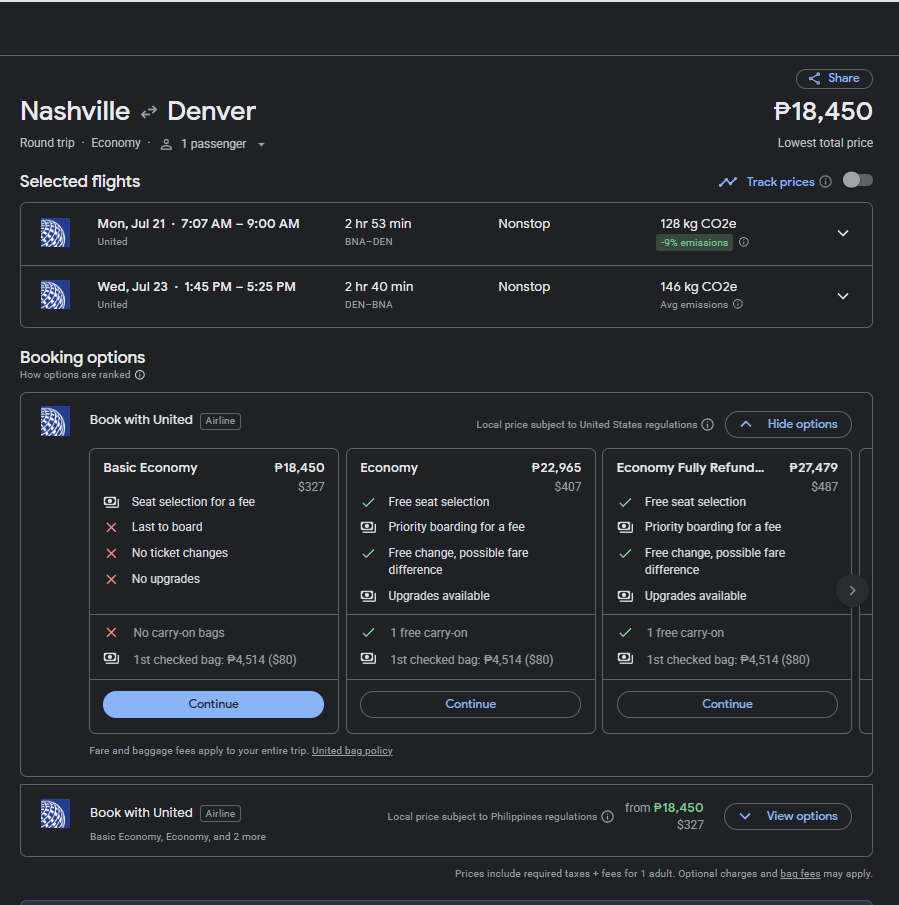Click fee icon beside Economy Priority boarding
899x905 pixels.
click(x=368, y=527)
